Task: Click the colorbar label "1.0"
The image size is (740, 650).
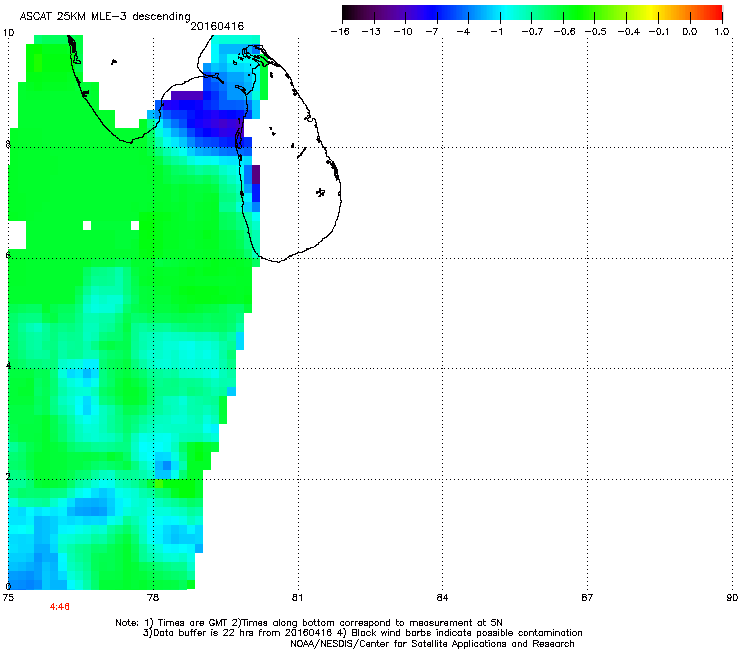Action: [722, 32]
